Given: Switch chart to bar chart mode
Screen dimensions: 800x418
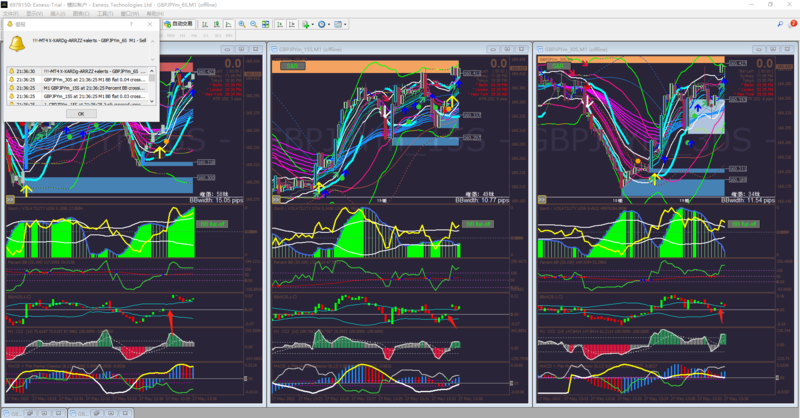Looking at the screenshot, I should click(205, 24).
